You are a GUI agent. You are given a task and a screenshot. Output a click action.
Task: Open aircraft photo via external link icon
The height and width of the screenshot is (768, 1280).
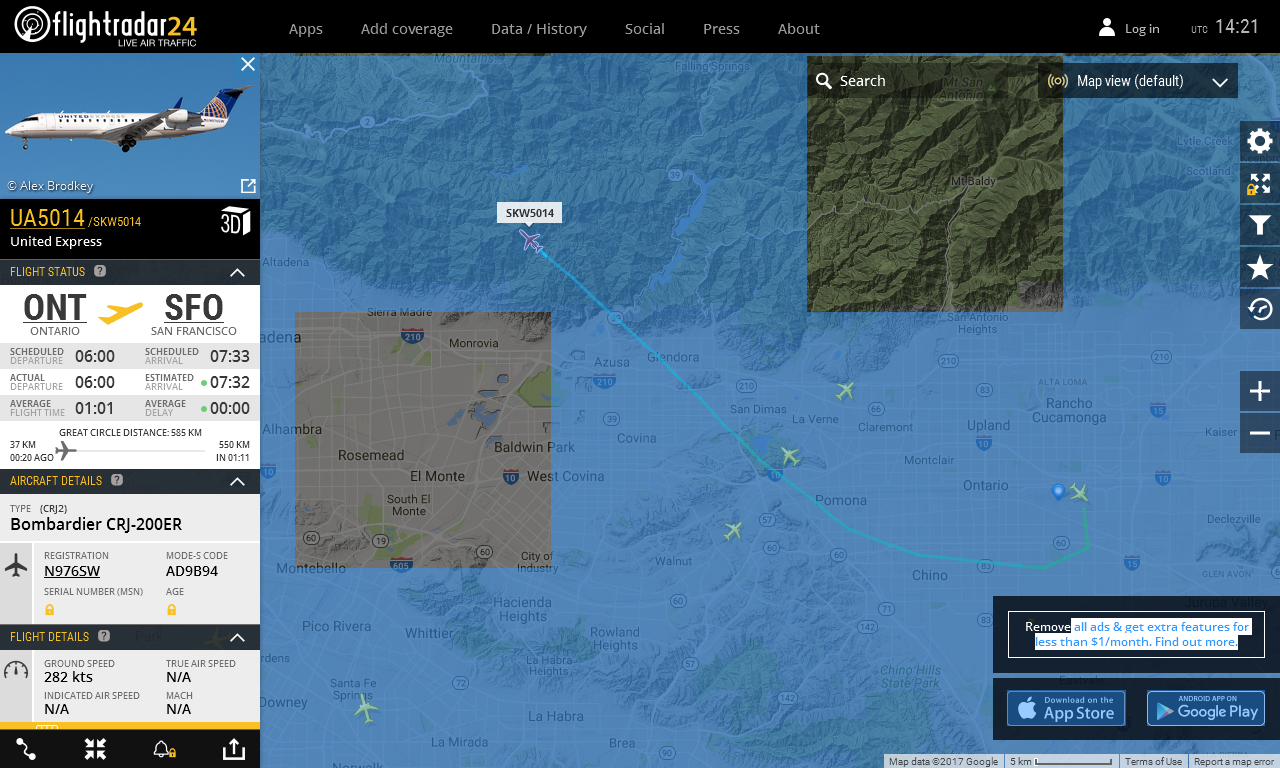(248, 186)
